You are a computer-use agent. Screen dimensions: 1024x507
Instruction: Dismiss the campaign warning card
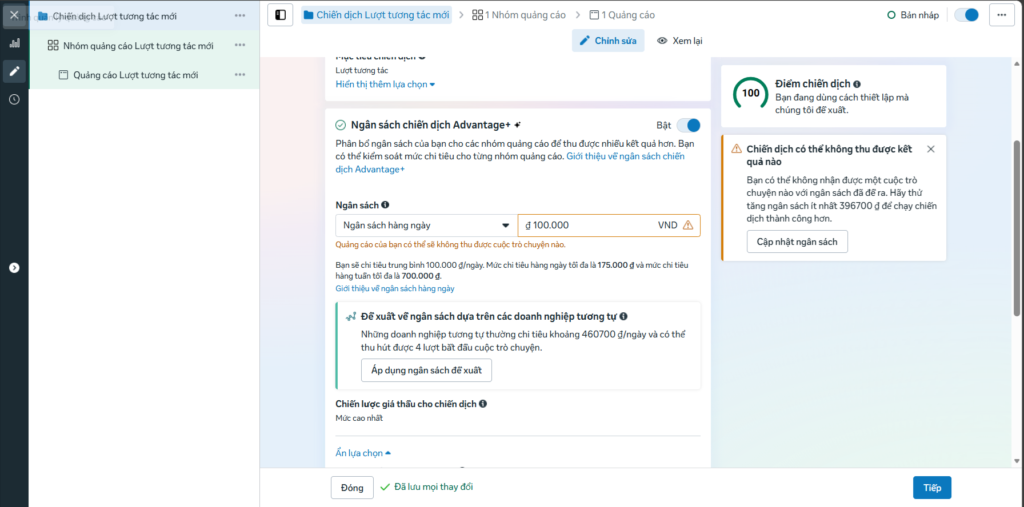[931, 149]
